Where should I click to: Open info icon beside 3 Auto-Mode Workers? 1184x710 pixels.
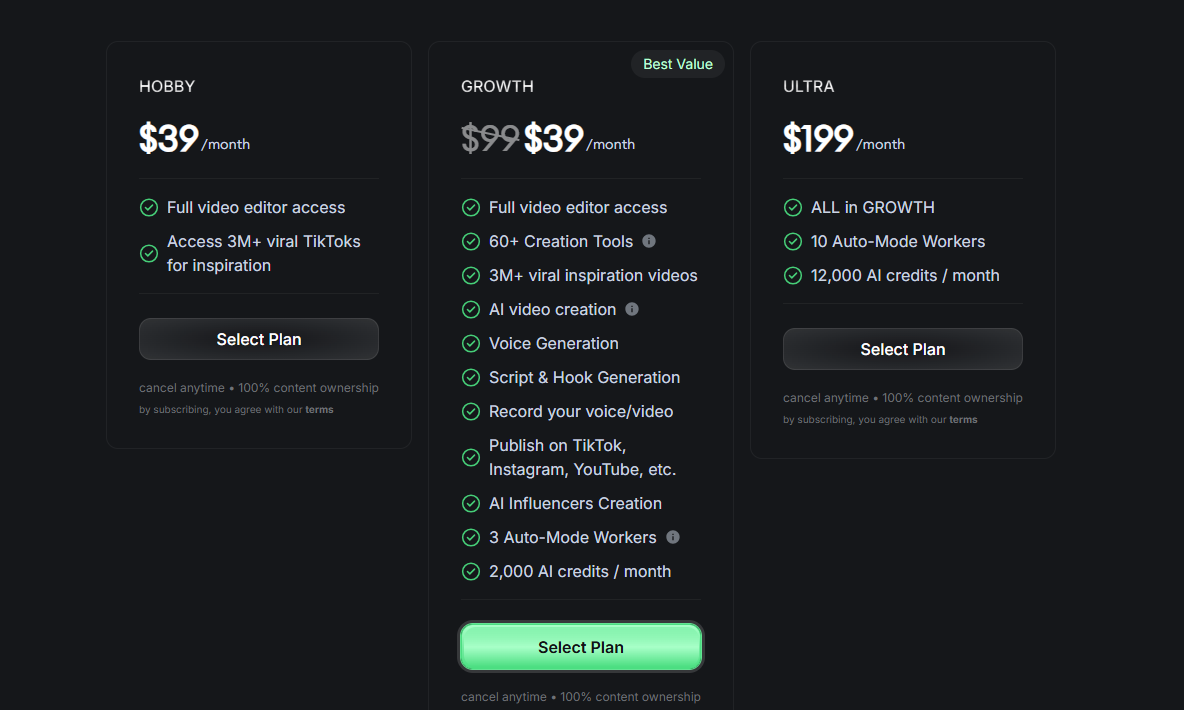[x=673, y=537]
